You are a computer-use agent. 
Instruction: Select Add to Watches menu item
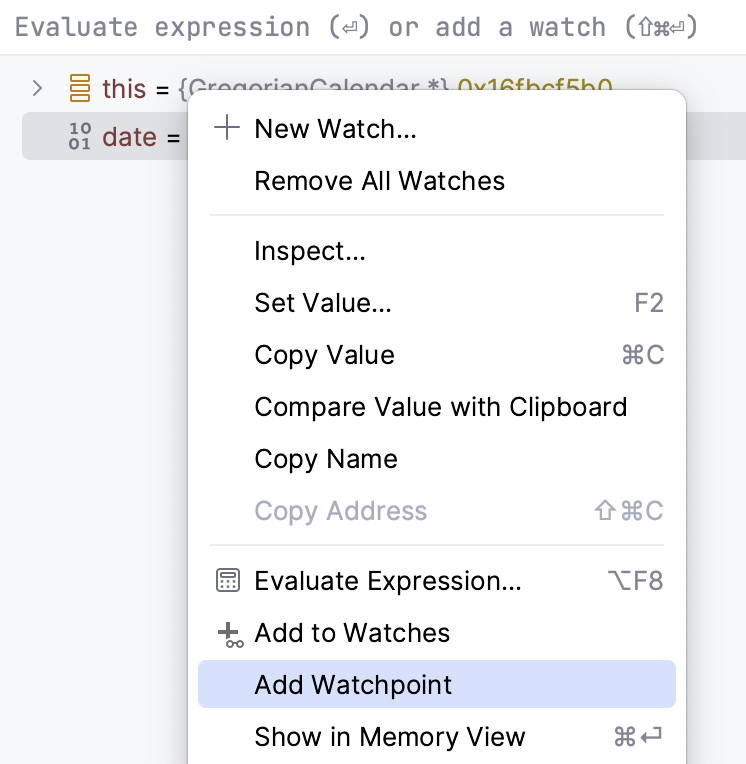point(352,633)
